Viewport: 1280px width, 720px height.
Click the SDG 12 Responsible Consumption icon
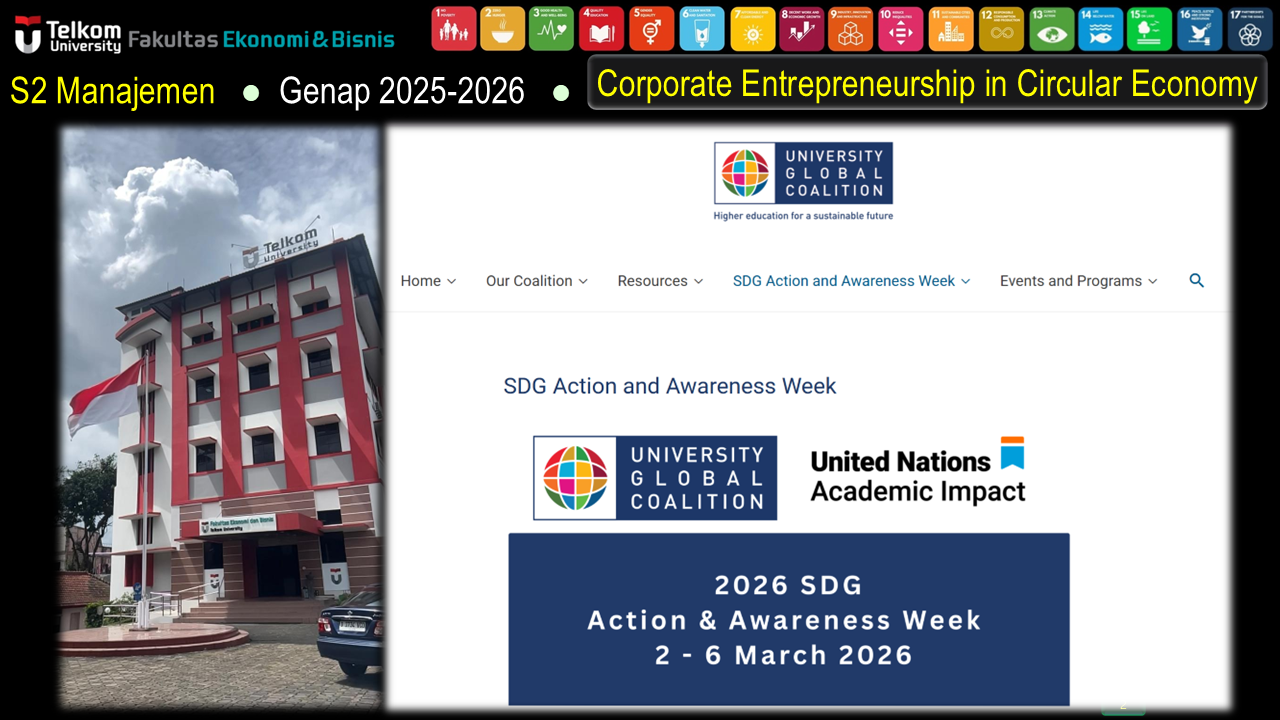point(1001,28)
